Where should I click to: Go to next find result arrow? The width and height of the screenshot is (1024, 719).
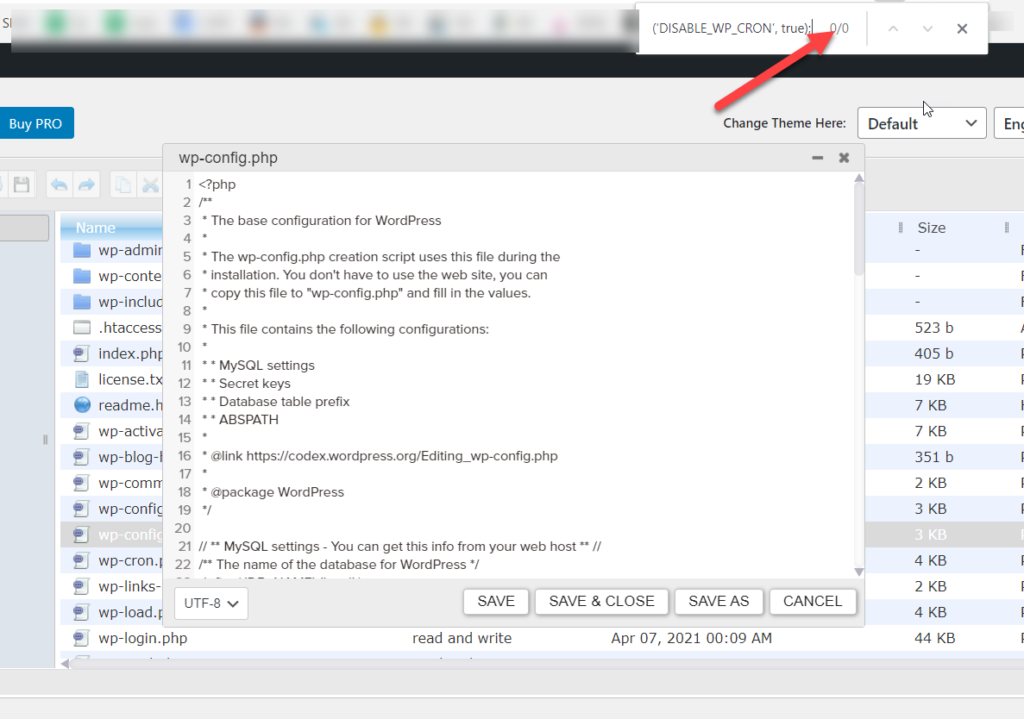point(927,29)
